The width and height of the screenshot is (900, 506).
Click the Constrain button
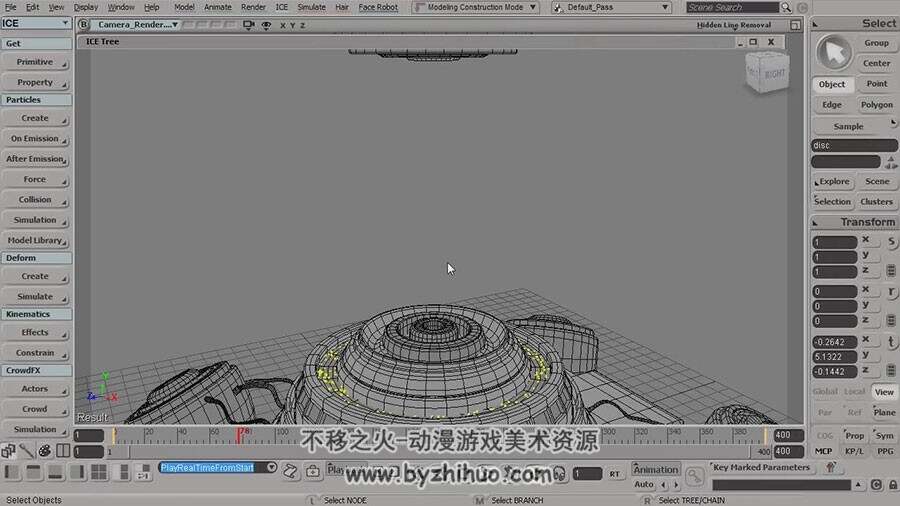pyautogui.click(x=36, y=353)
